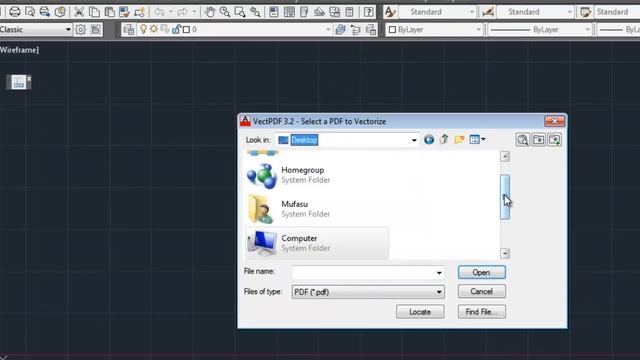The image size is (640, 360).
Task: Click the Publish toolbar icon
Action: click(x=45, y=12)
